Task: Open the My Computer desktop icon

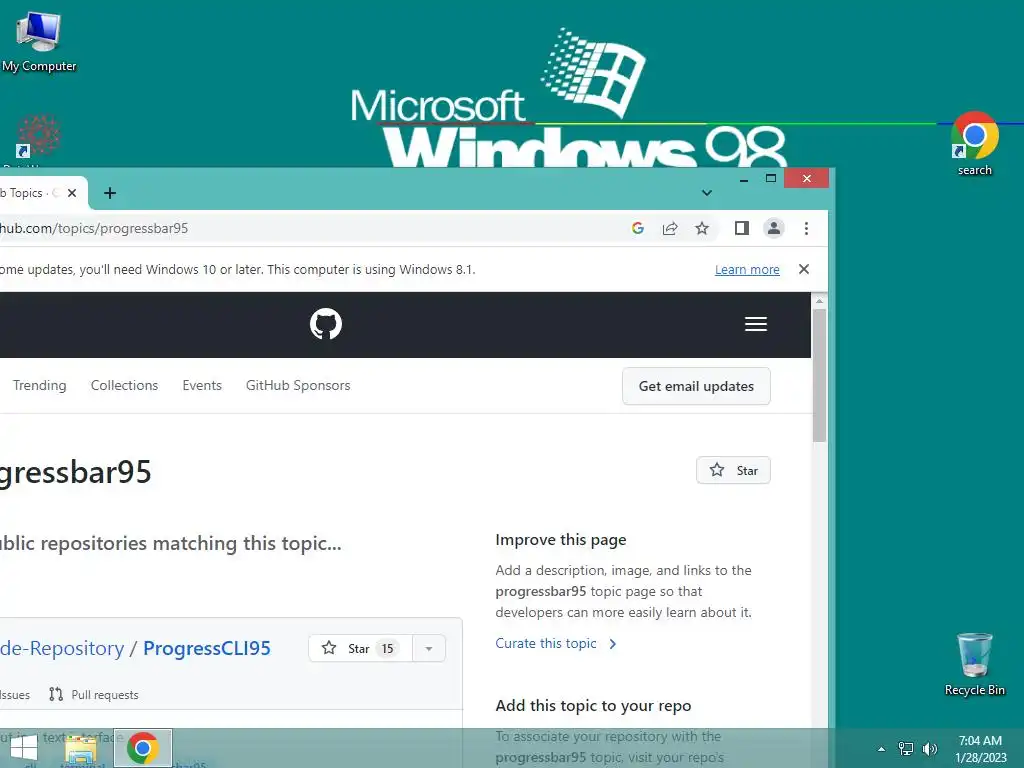Action: coord(39,42)
